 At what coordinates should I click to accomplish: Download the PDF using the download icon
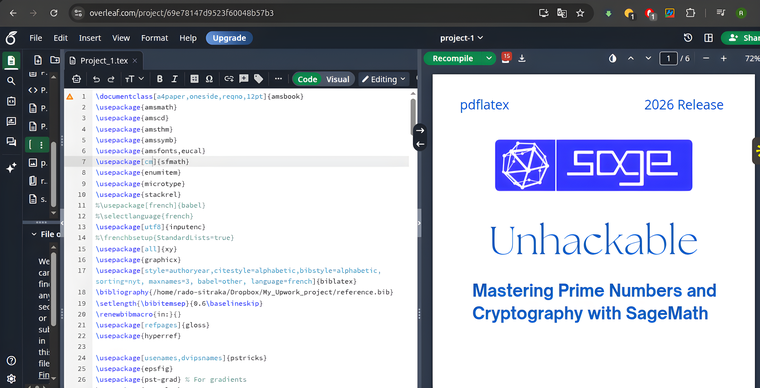pos(522,59)
